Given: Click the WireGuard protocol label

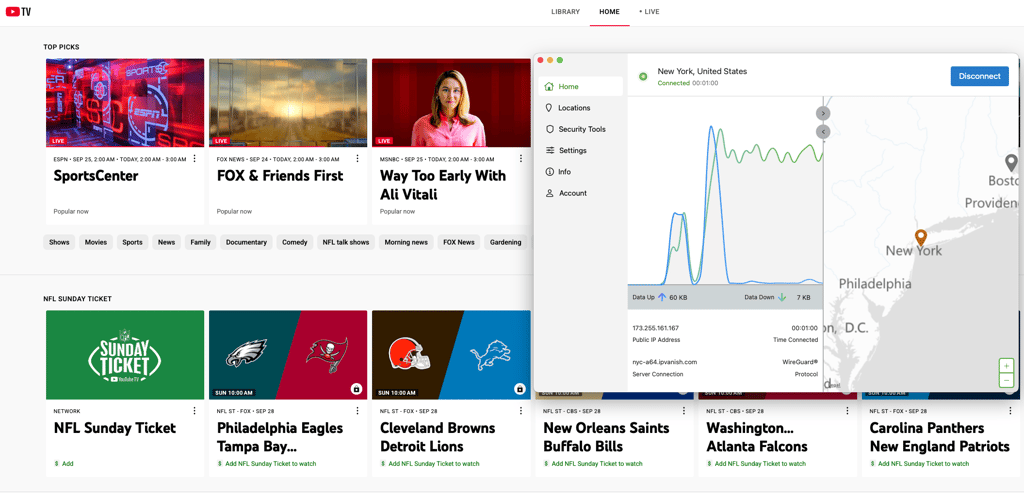Looking at the screenshot, I should point(800,362).
